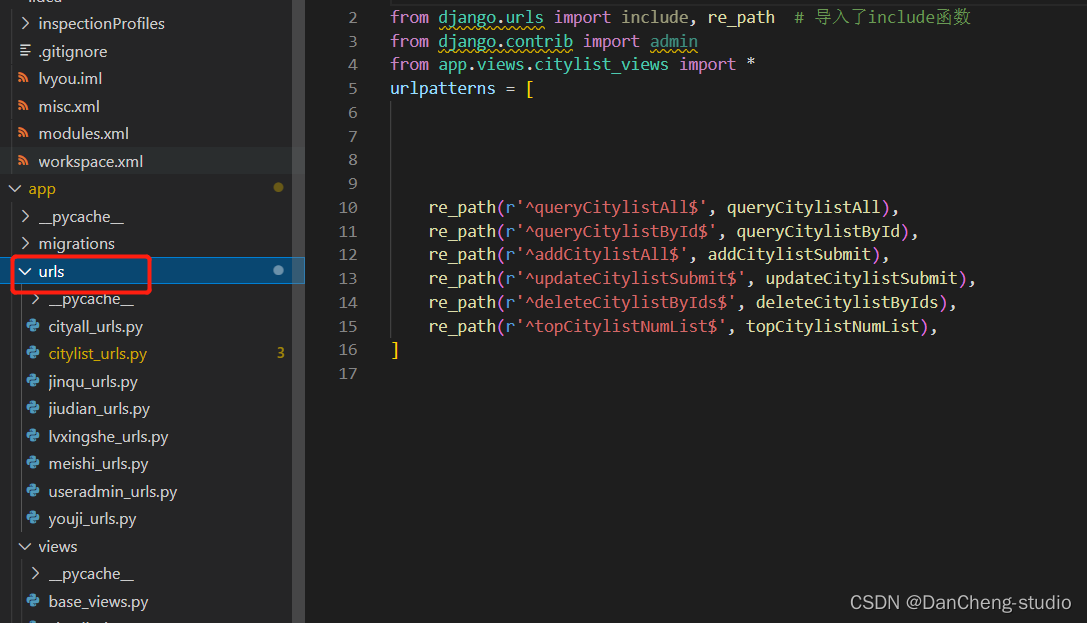The height and width of the screenshot is (623, 1087).
Task: Open meishi_urls.py file
Action: (98, 464)
